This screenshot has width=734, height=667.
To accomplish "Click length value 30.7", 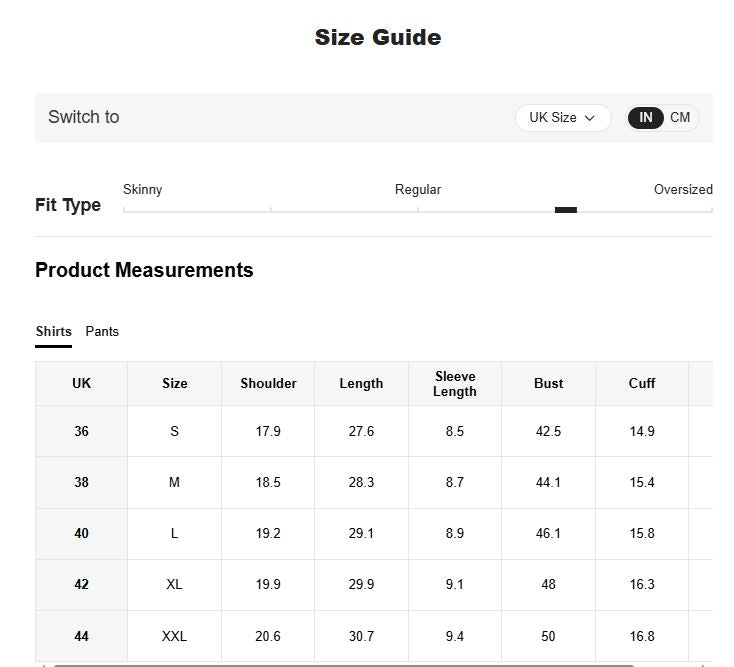I will coord(361,636).
